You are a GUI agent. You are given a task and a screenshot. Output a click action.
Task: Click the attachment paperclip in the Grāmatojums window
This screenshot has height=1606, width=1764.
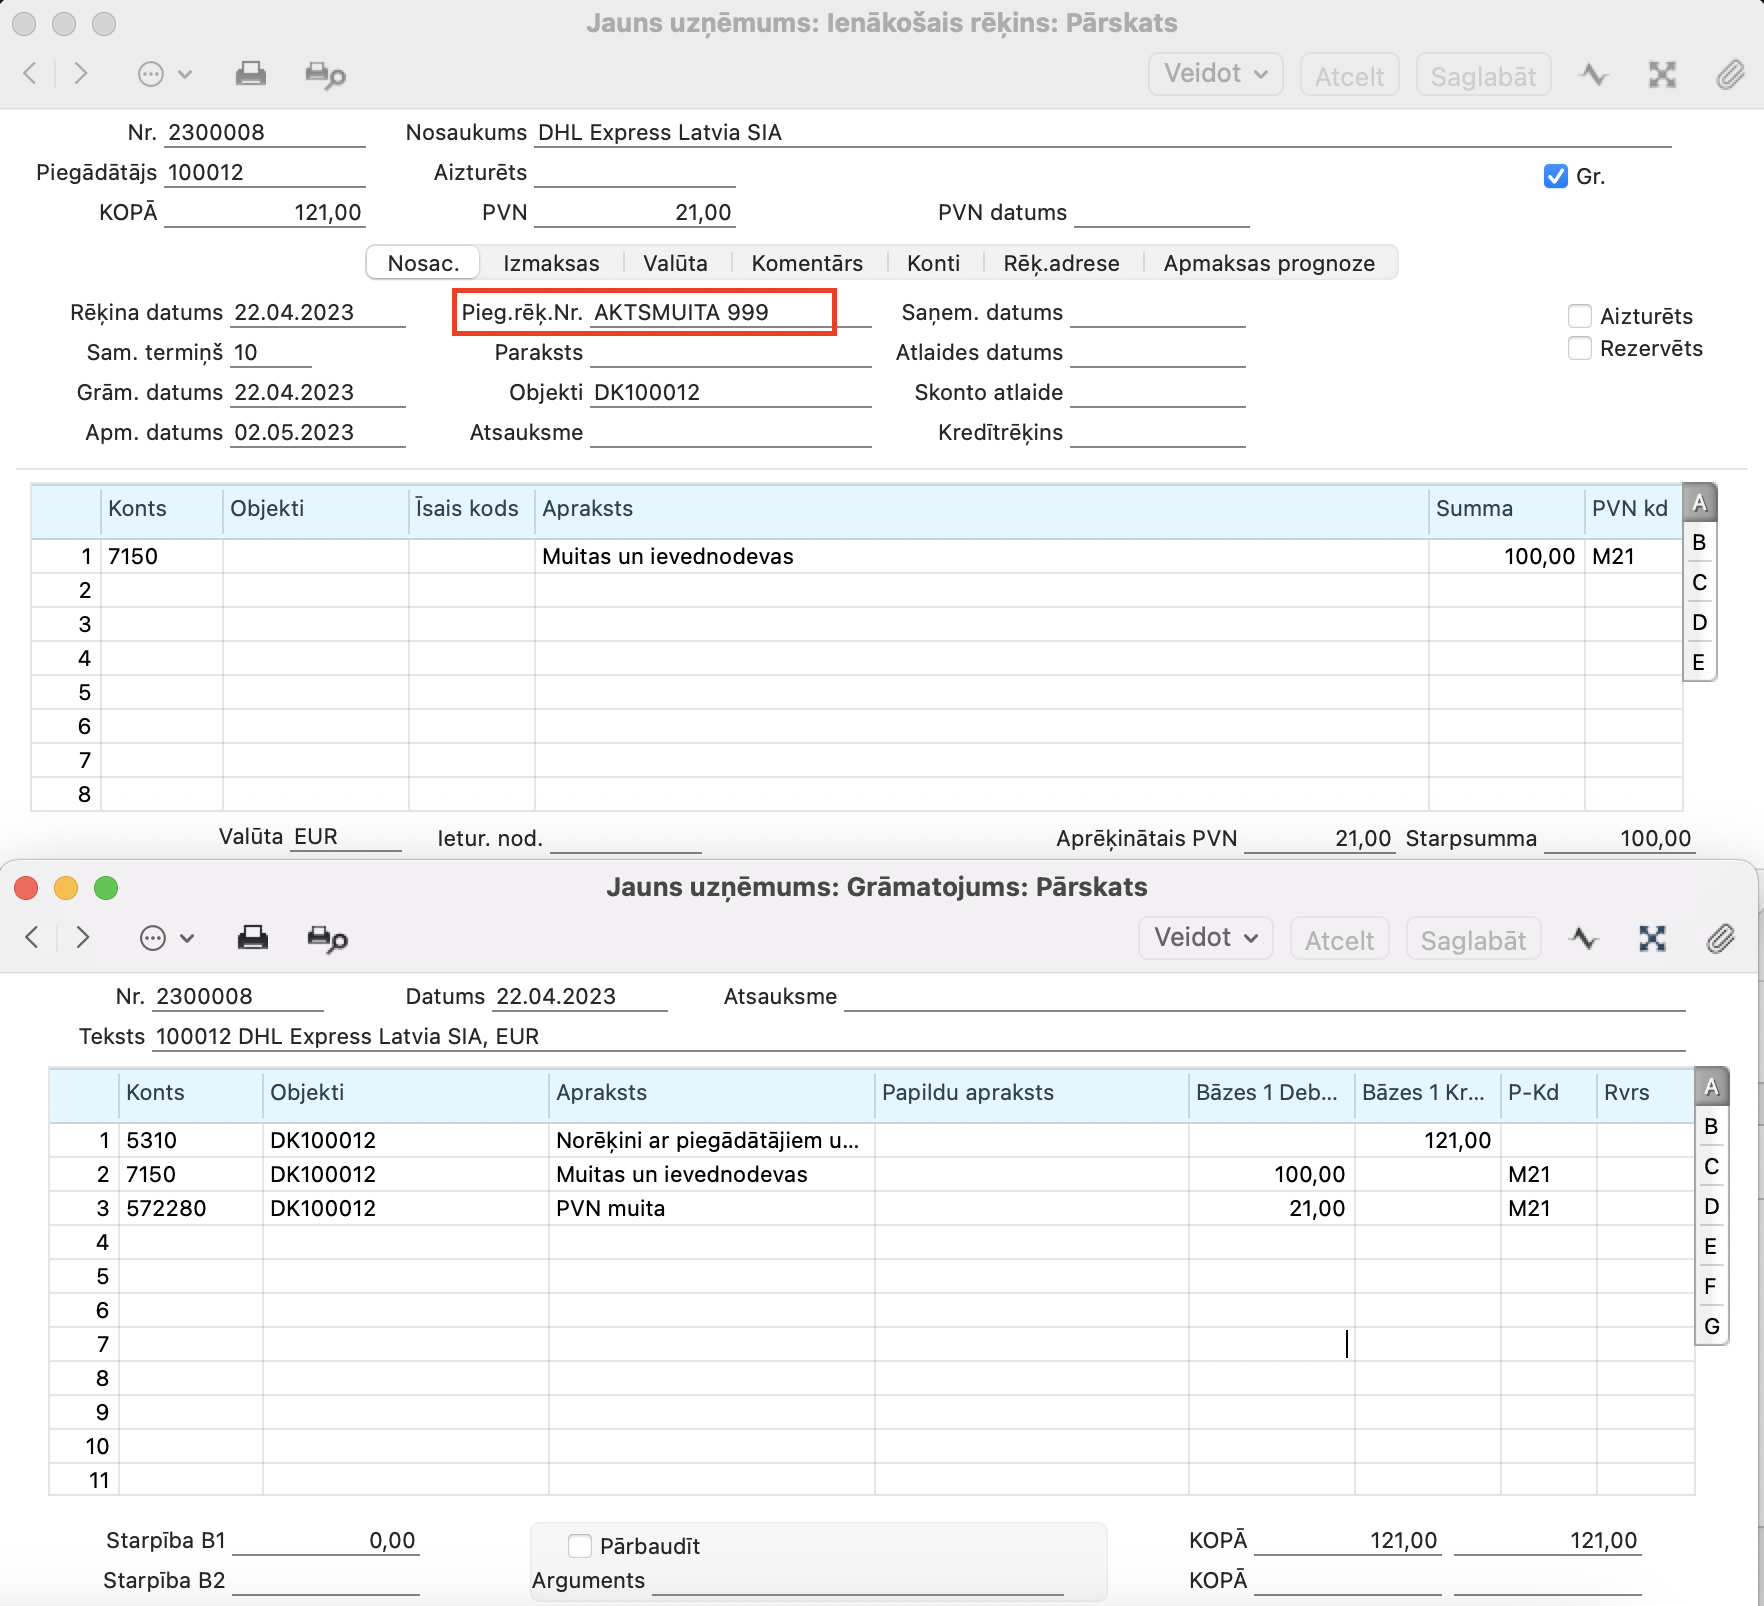[x=1720, y=938]
